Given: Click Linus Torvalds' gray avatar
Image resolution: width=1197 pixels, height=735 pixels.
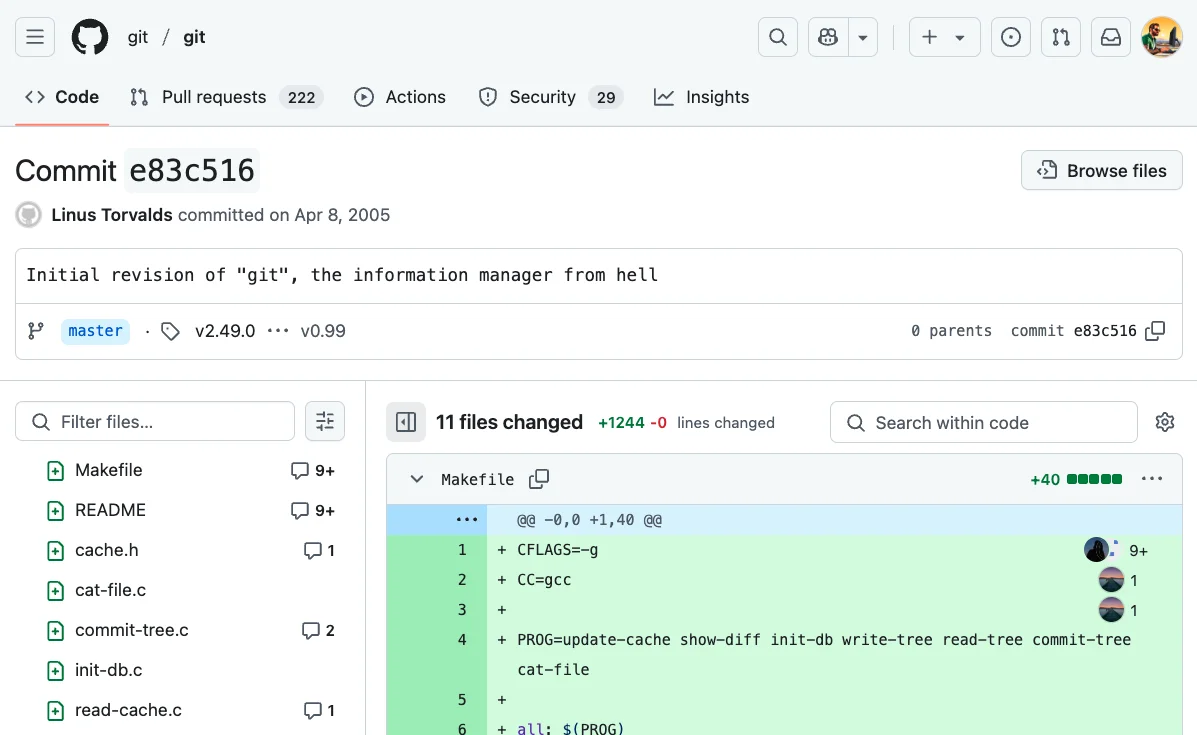Looking at the screenshot, I should [x=29, y=215].
